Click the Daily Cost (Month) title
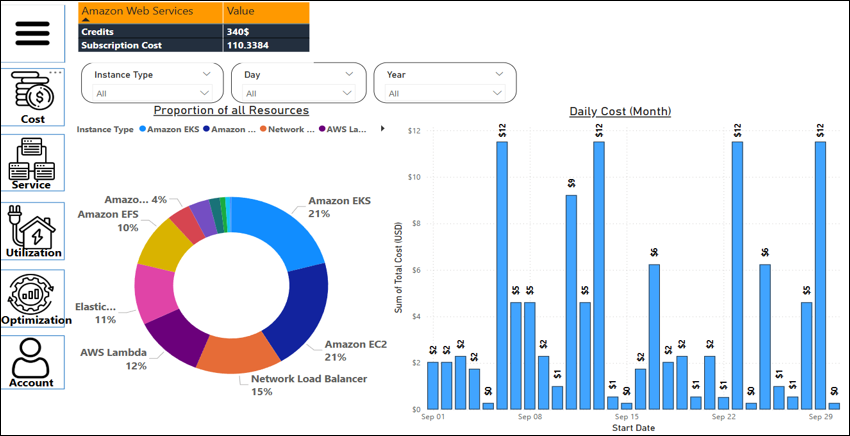The height and width of the screenshot is (436, 850). [x=620, y=111]
